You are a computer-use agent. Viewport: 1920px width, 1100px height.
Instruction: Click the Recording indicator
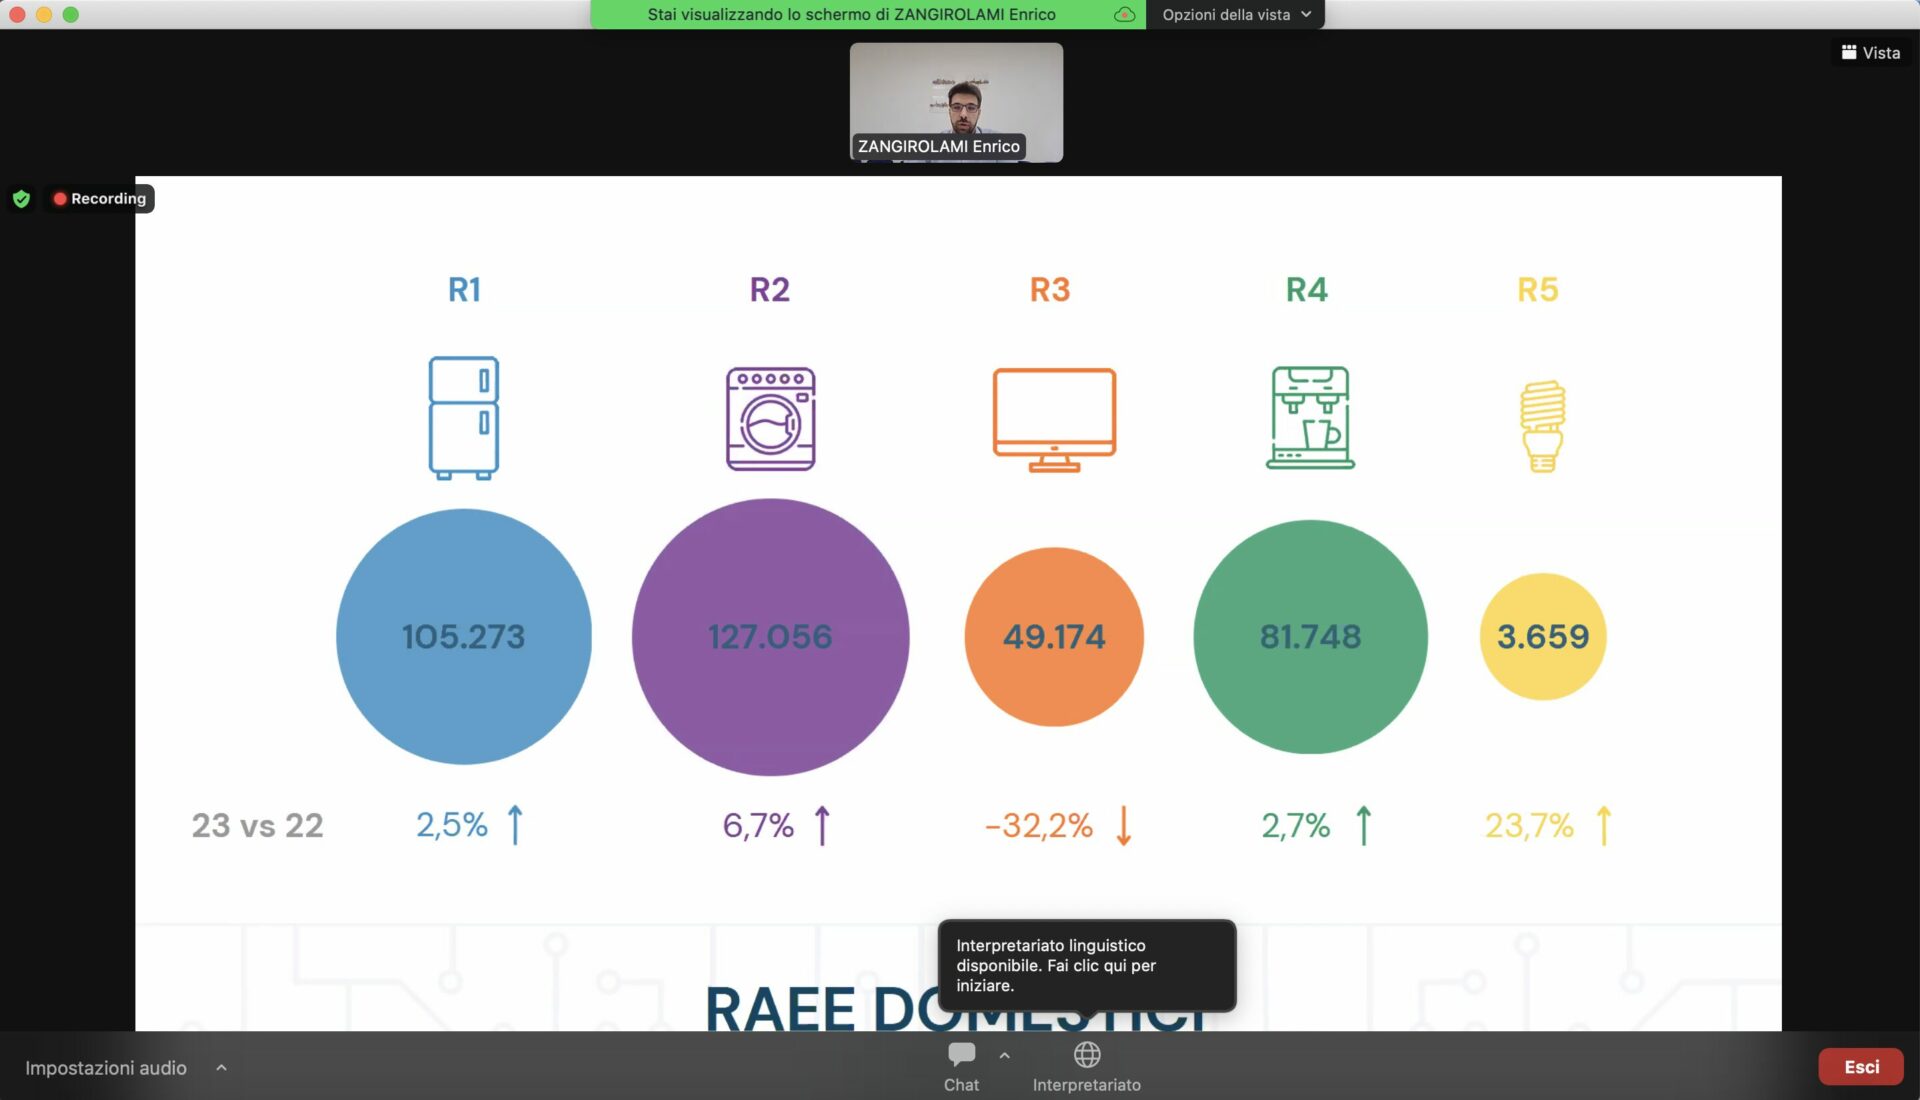pyautogui.click(x=100, y=199)
